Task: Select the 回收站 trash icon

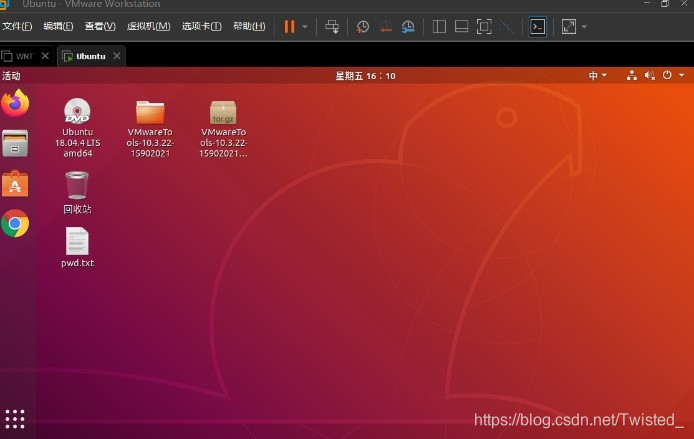Action: pyautogui.click(x=77, y=185)
